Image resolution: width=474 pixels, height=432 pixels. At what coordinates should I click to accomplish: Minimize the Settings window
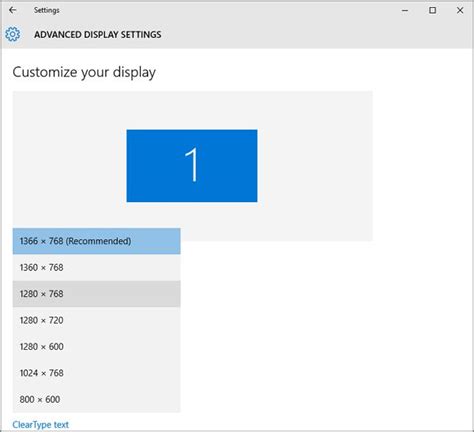pyautogui.click(x=405, y=11)
